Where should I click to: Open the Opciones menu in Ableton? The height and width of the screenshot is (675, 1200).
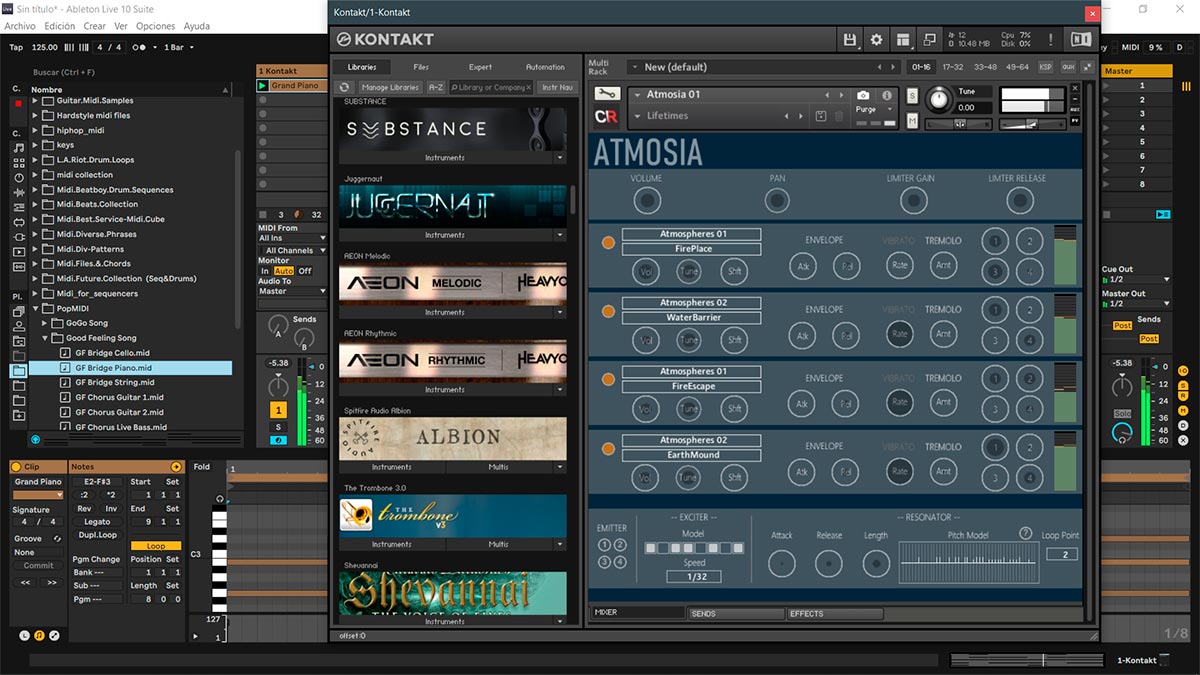click(x=155, y=26)
